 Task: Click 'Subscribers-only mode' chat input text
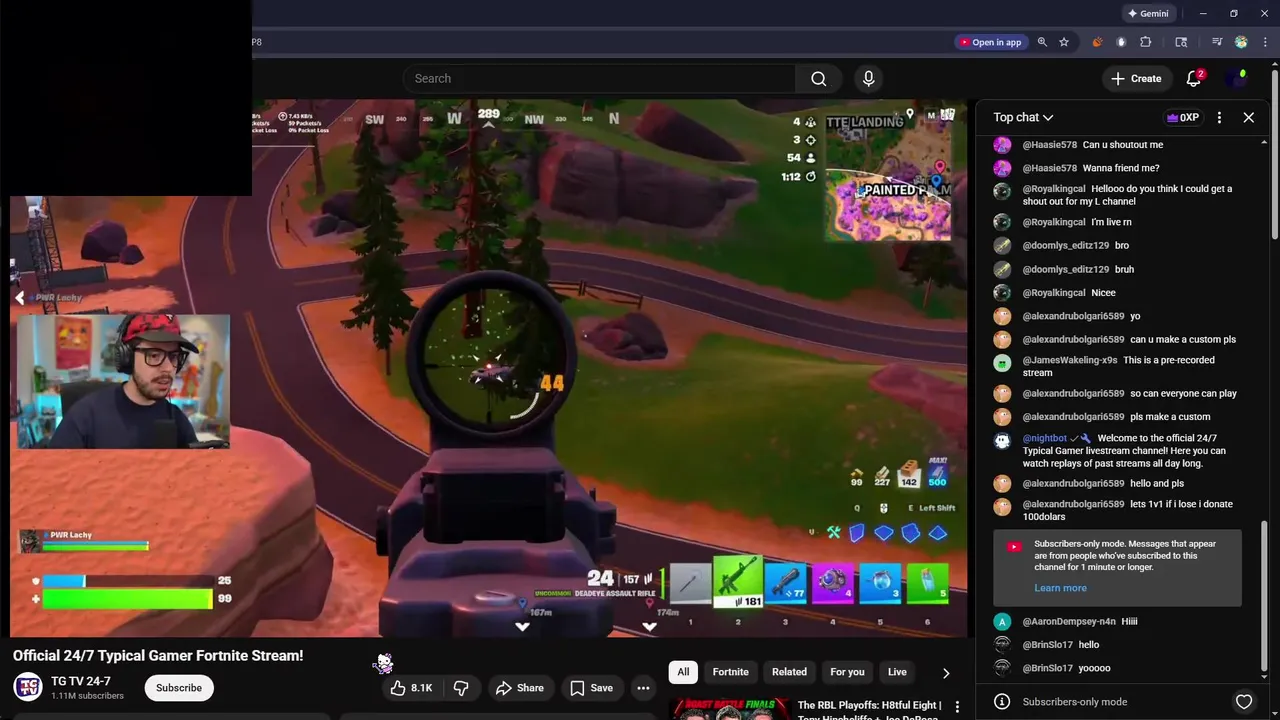(1075, 702)
